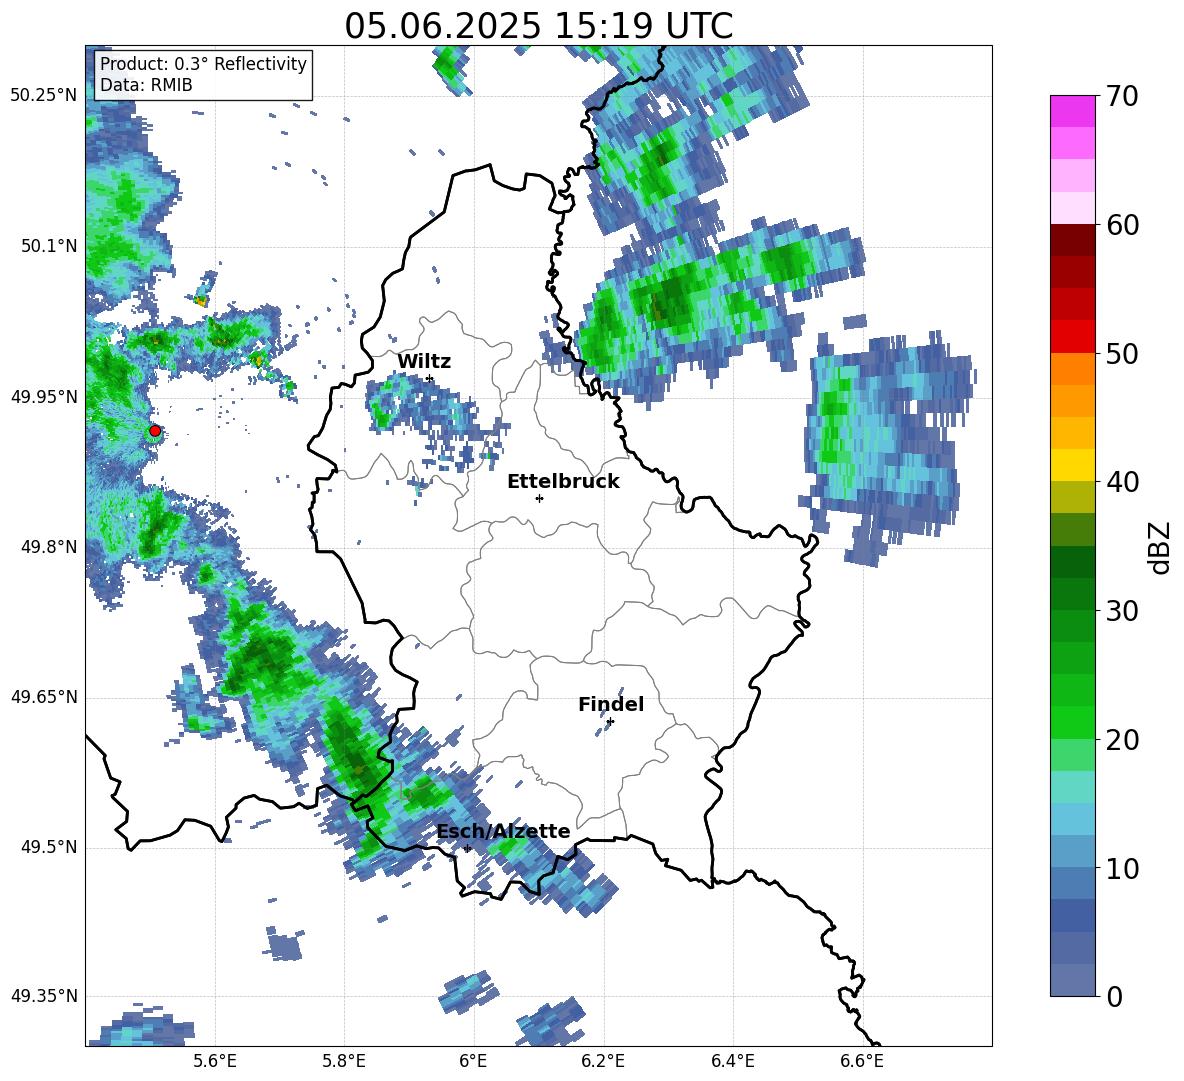Click the 50.1°N latitude label

click(48, 246)
